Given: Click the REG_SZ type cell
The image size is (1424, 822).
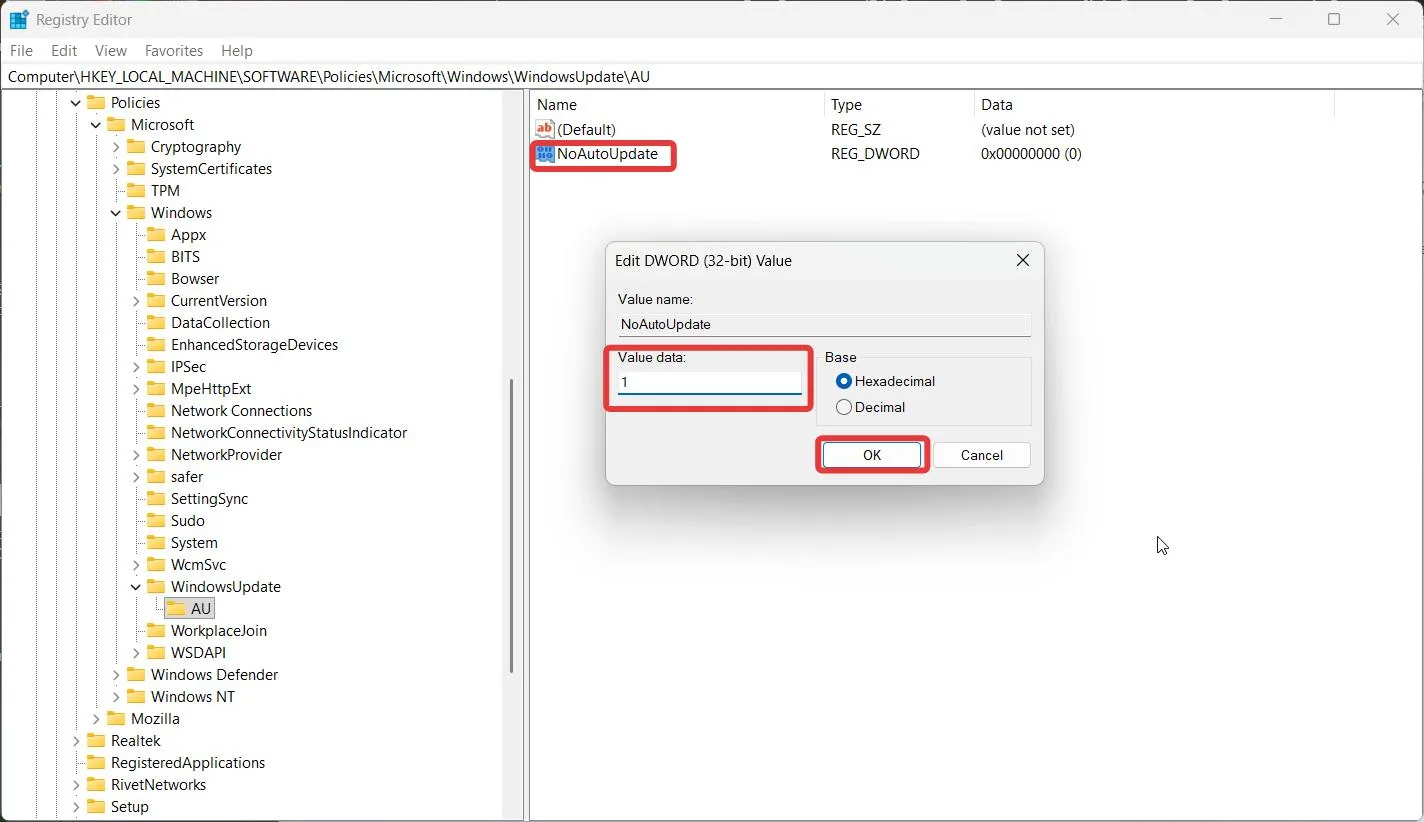Looking at the screenshot, I should click(x=856, y=129).
